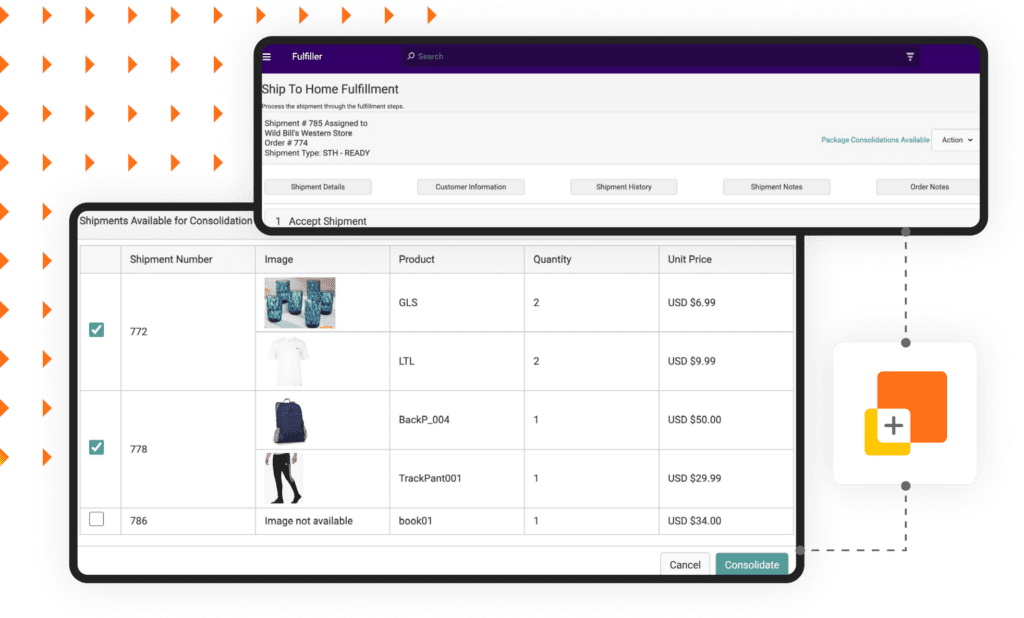
Task: Open the hamburger menu in Fulfiller header
Action: (x=267, y=57)
